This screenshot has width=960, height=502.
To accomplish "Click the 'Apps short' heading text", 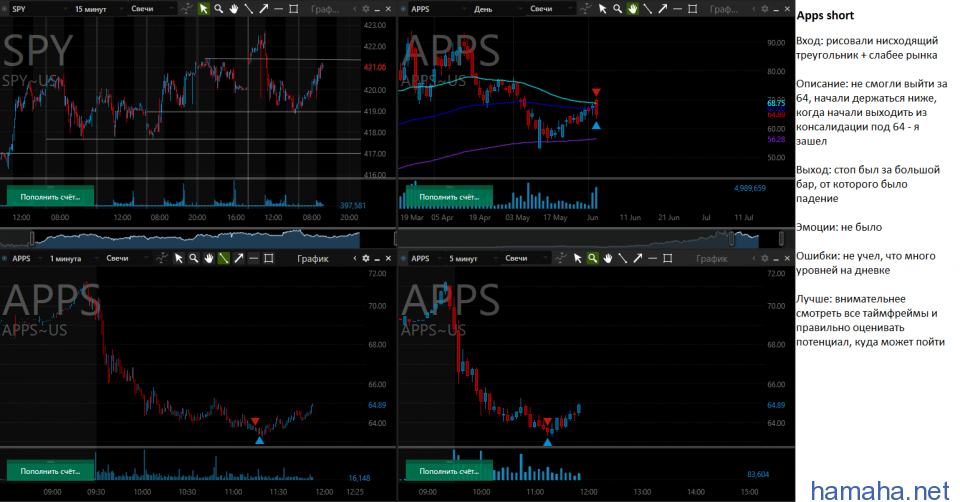I will [x=825, y=16].
